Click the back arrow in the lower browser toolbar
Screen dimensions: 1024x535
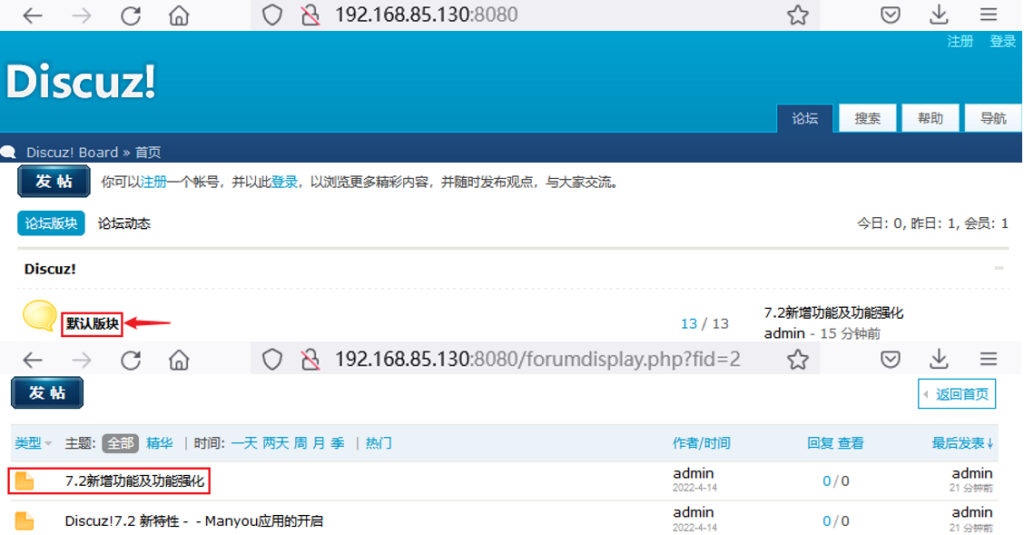coord(32,360)
